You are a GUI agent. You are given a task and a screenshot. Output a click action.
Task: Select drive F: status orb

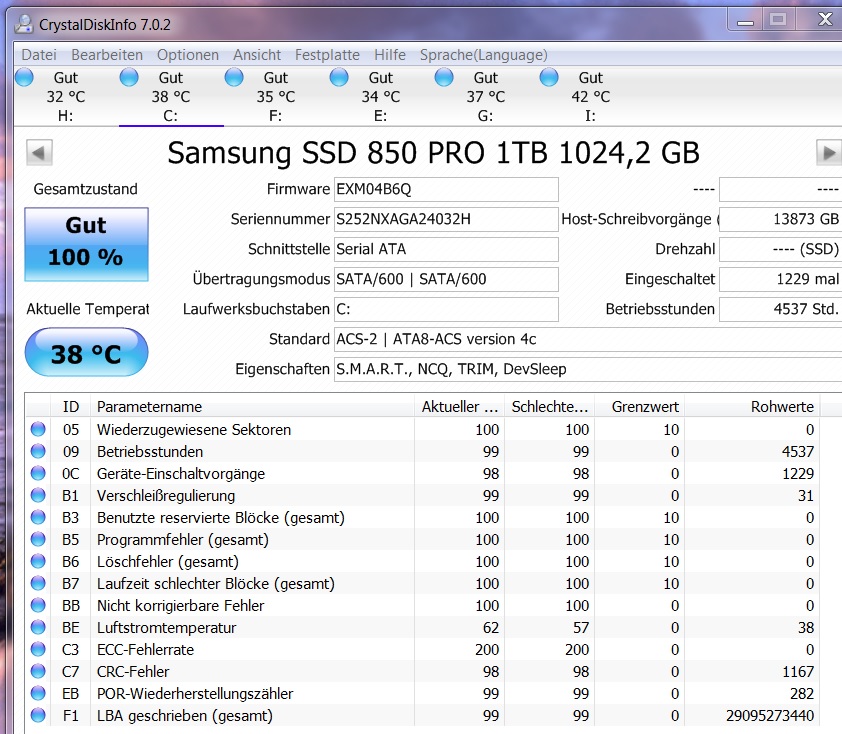pos(234,77)
